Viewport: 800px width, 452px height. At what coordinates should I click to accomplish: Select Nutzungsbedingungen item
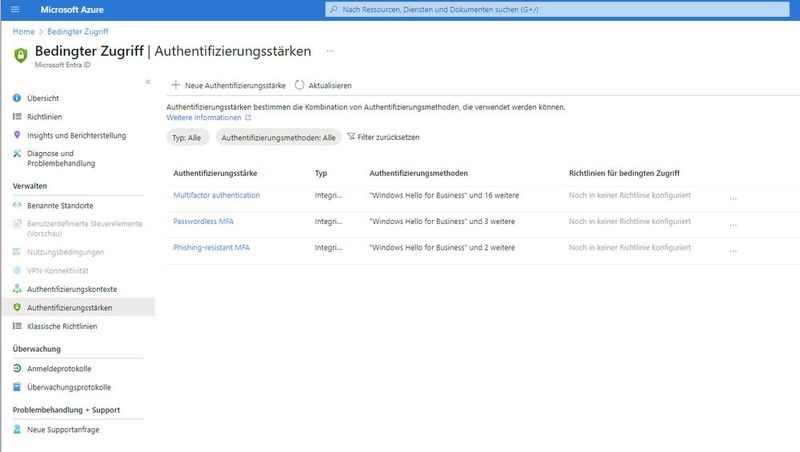(x=65, y=252)
